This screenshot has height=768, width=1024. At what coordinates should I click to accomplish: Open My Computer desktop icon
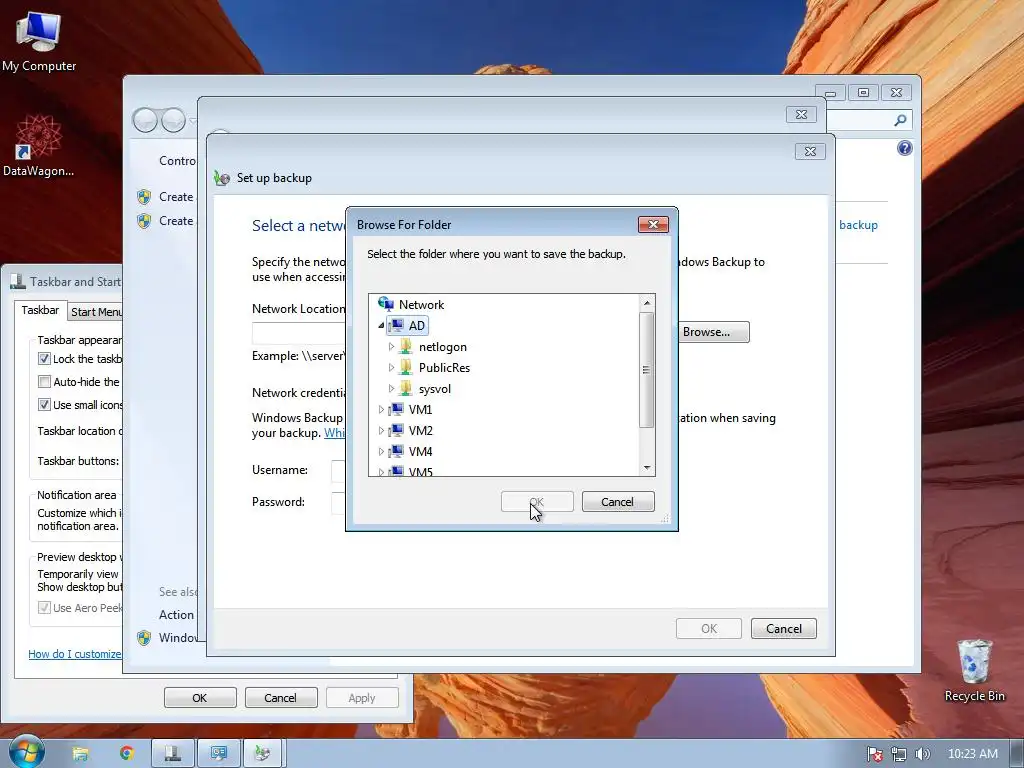pyautogui.click(x=39, y=40)
